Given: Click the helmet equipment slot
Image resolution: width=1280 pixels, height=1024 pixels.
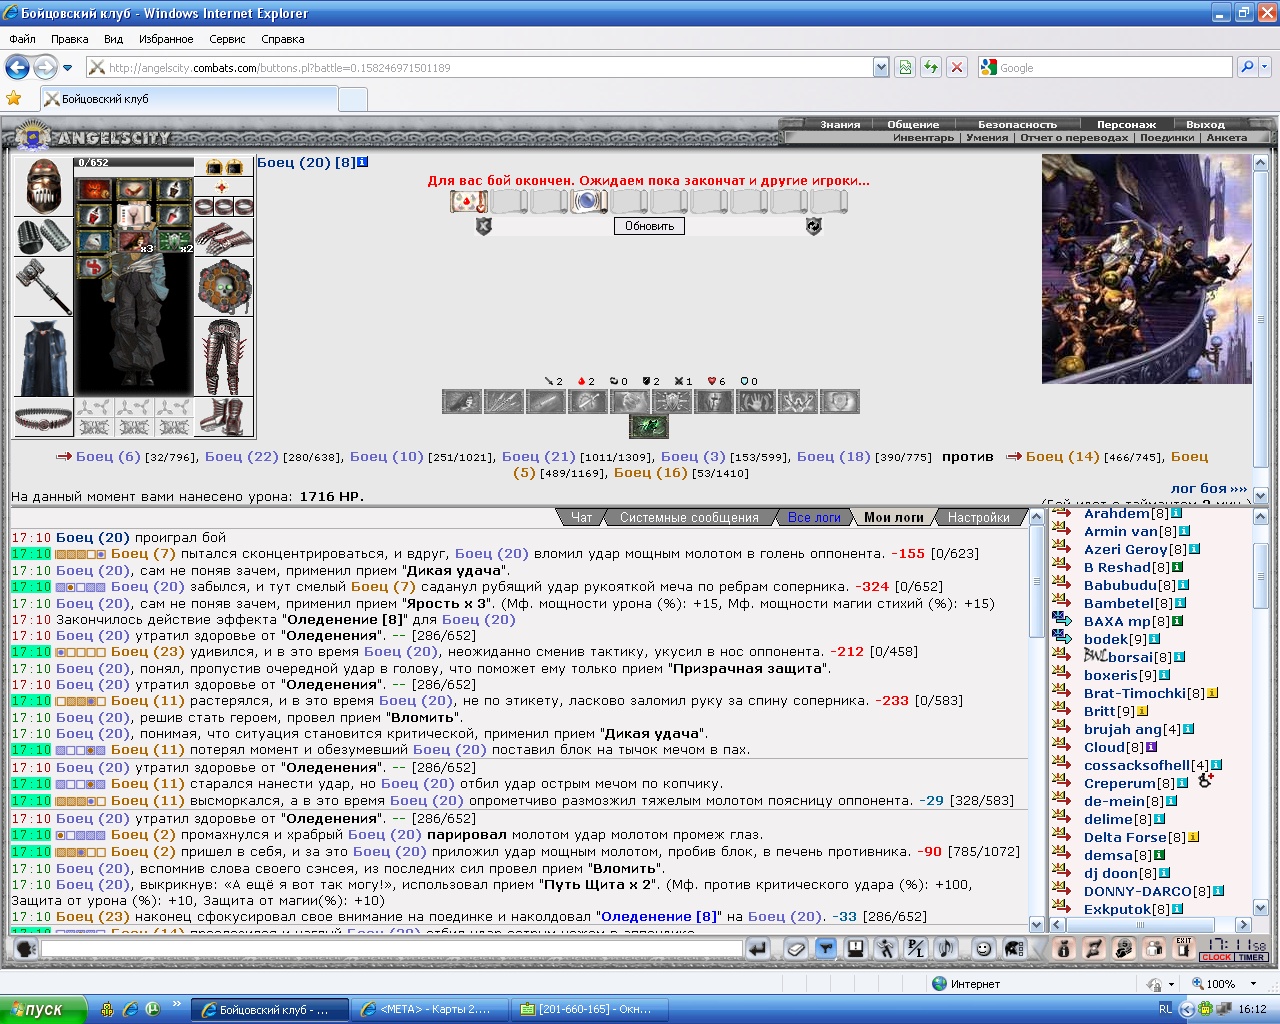Looking at the screenshot, I should (x=43, y=186).
